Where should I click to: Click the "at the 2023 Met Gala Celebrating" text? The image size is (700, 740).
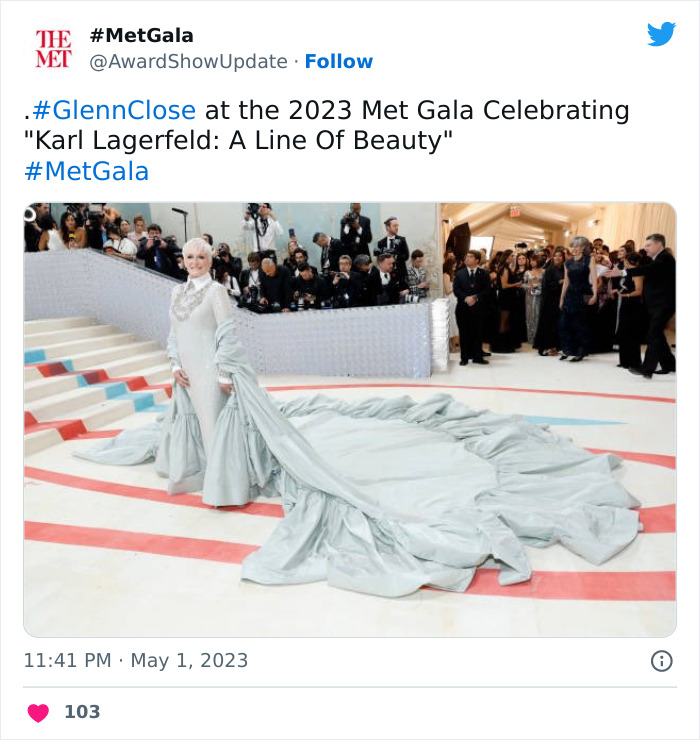pyautogui.click(x=417, y=110)
